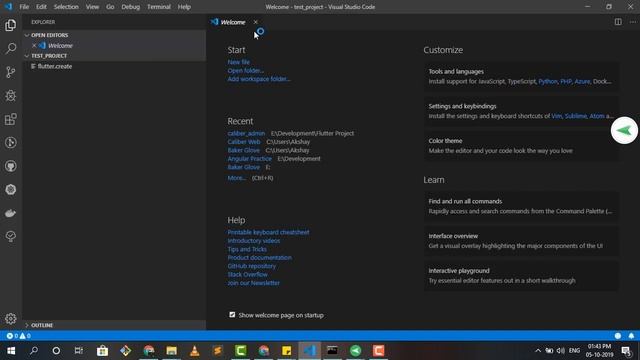Click the green paper-plane floating button
This screenshot has width=640, height=360.
[624, 131]
